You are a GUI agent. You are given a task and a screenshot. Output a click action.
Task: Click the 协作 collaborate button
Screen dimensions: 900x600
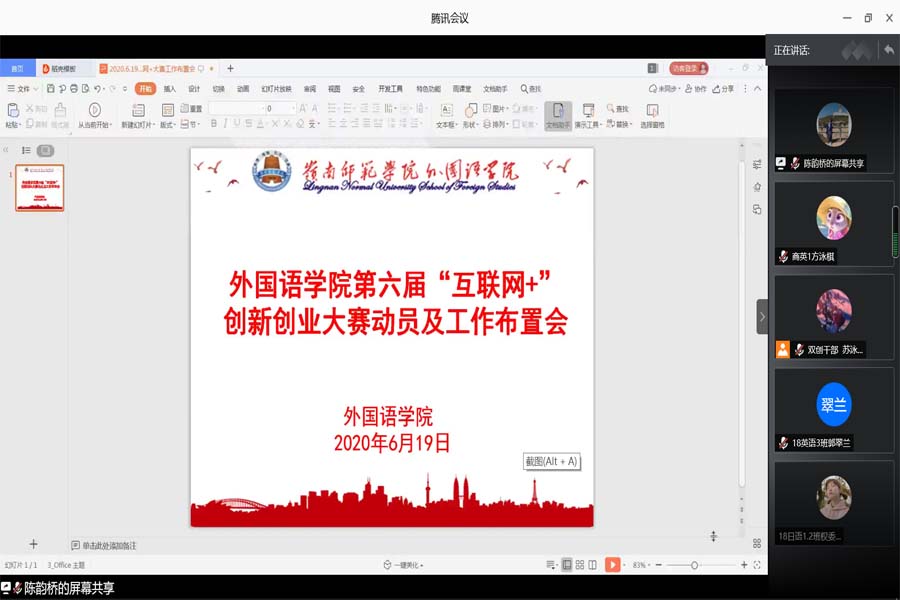coord(695,89)
